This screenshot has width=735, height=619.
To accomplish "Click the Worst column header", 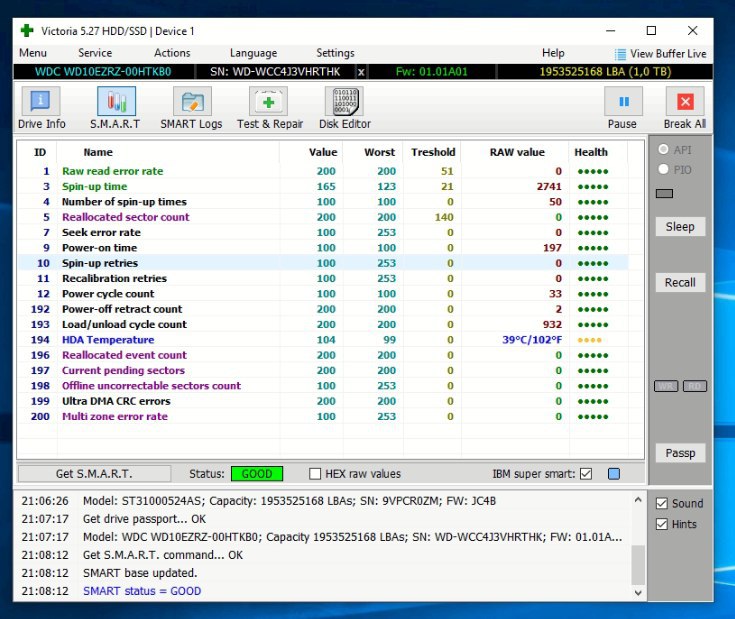I will pos(380,152).
